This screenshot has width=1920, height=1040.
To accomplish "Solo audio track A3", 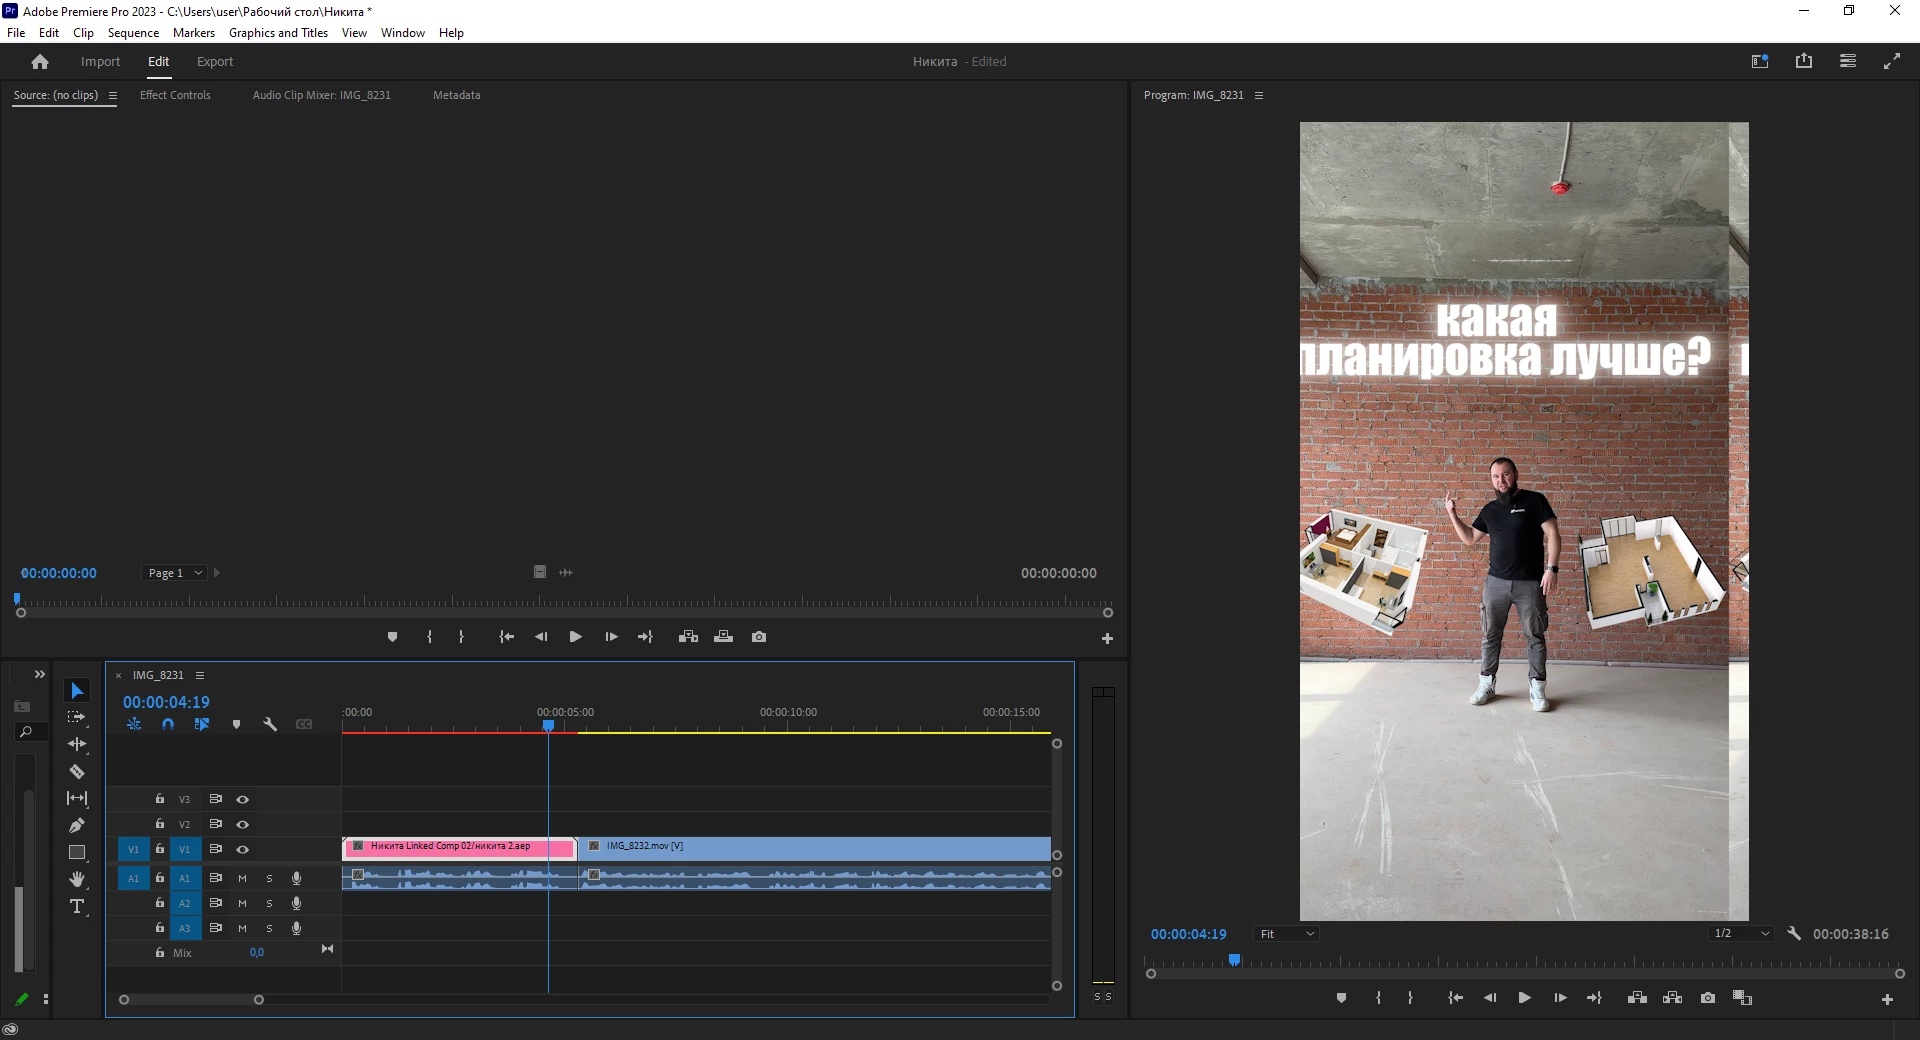I will (x=269, y=928).
